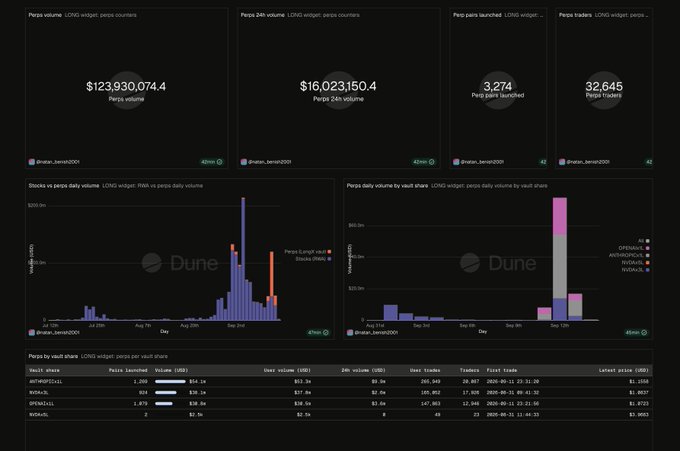Click the checkmark icon in the Stocks vs perps chart refresh badge
The height and width of the screenshot is (451, 680).
pos(326,333)
